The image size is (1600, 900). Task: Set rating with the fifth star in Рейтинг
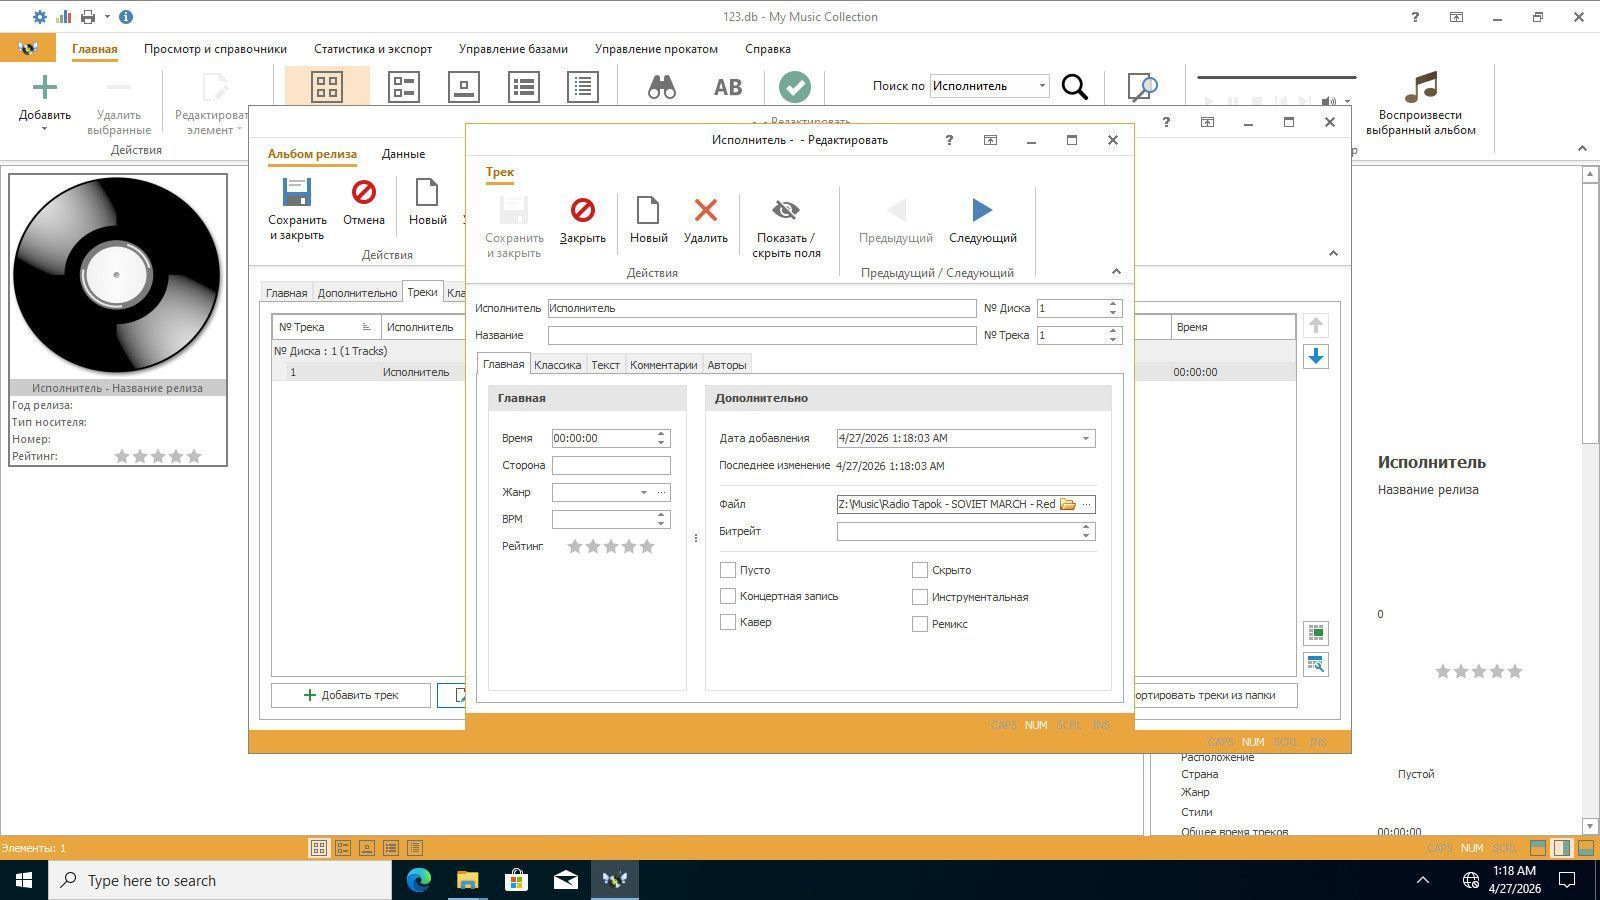click(x=647, y=546)
